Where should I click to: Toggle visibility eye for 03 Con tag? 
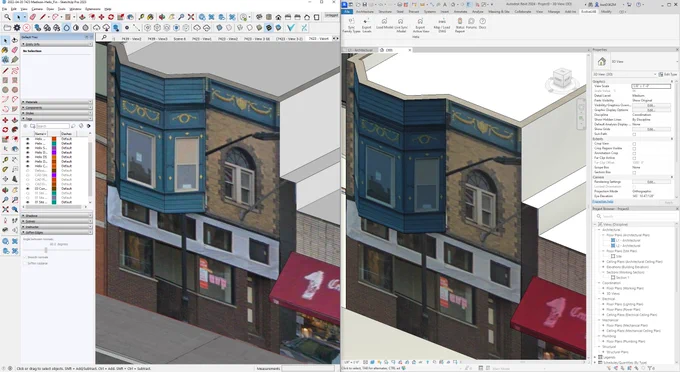tap(28, 189)
